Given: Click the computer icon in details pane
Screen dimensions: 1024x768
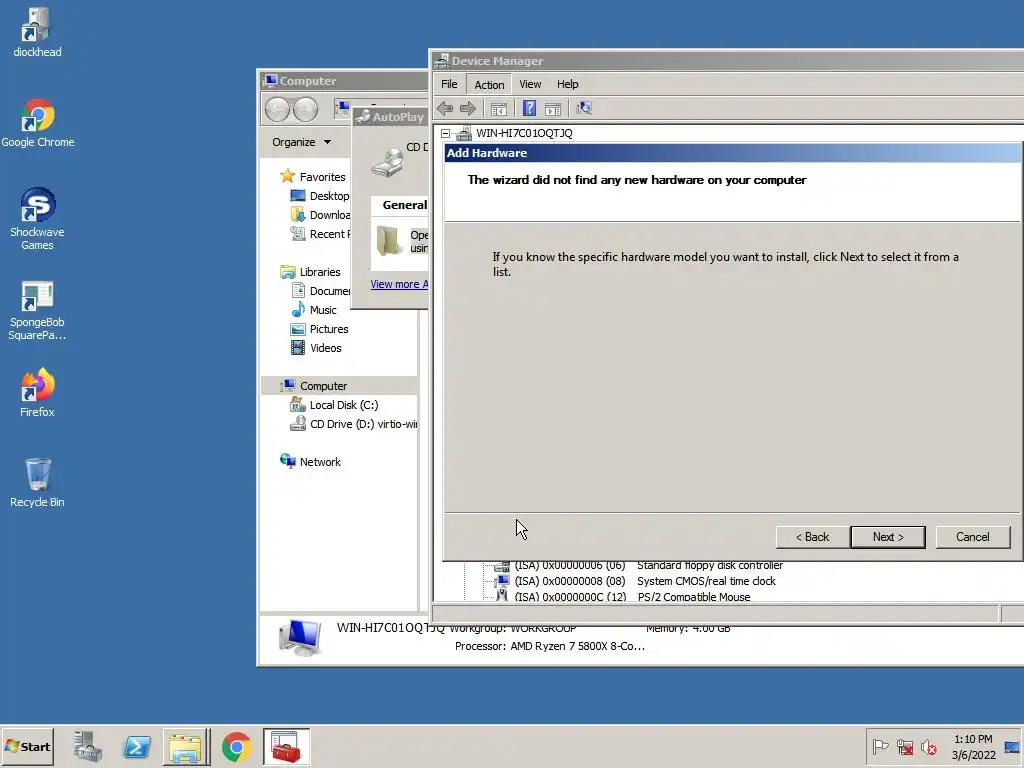Looking at the screenshot, I should (300, 637).
